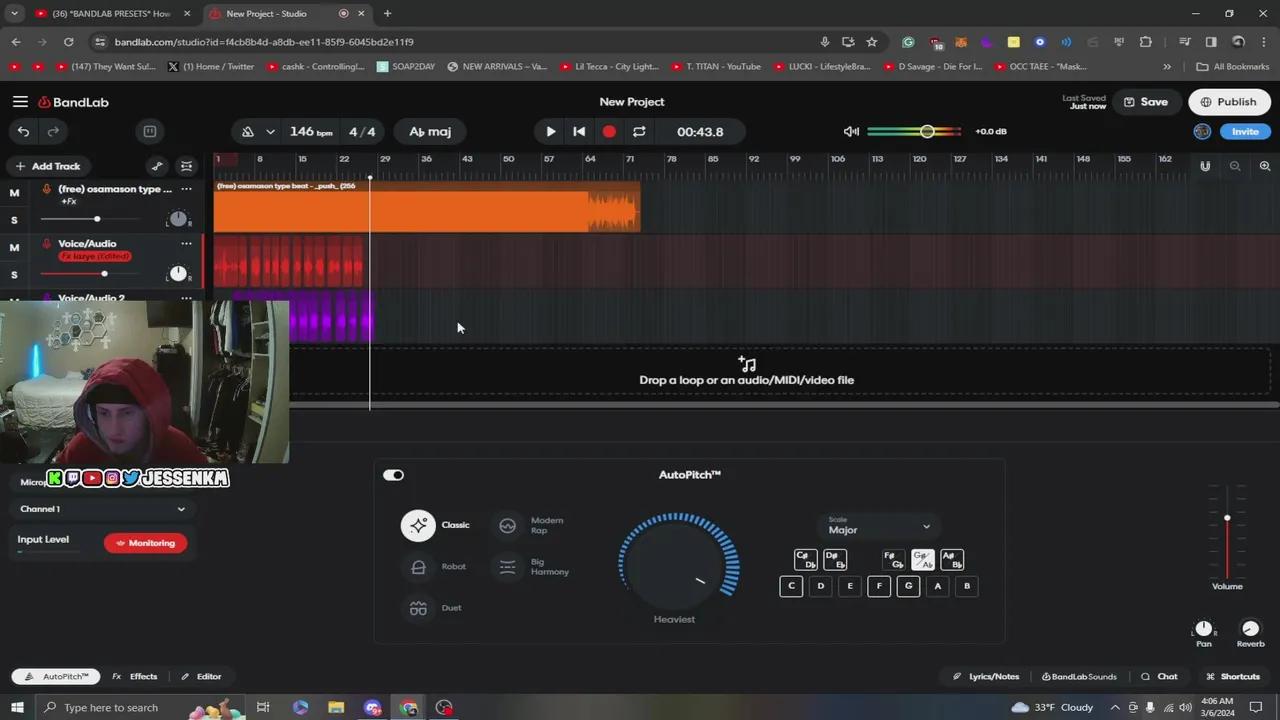This screenshot has height=720, width=1280.
Task: Adjust the master volume slider
Action: coord(927,132)
